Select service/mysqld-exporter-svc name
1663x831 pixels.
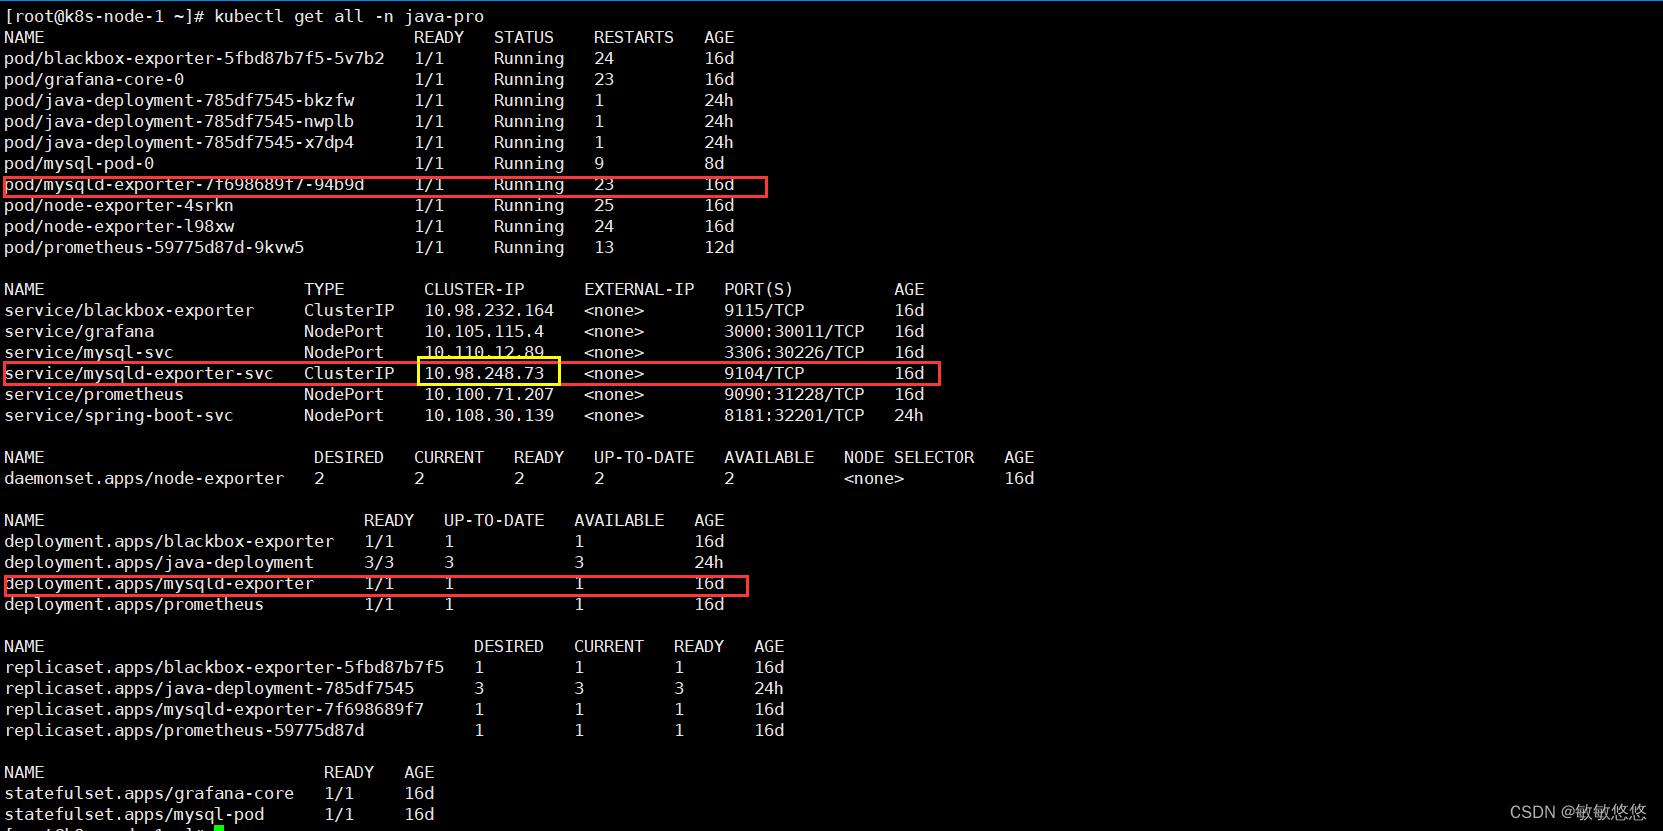point(139,373)
